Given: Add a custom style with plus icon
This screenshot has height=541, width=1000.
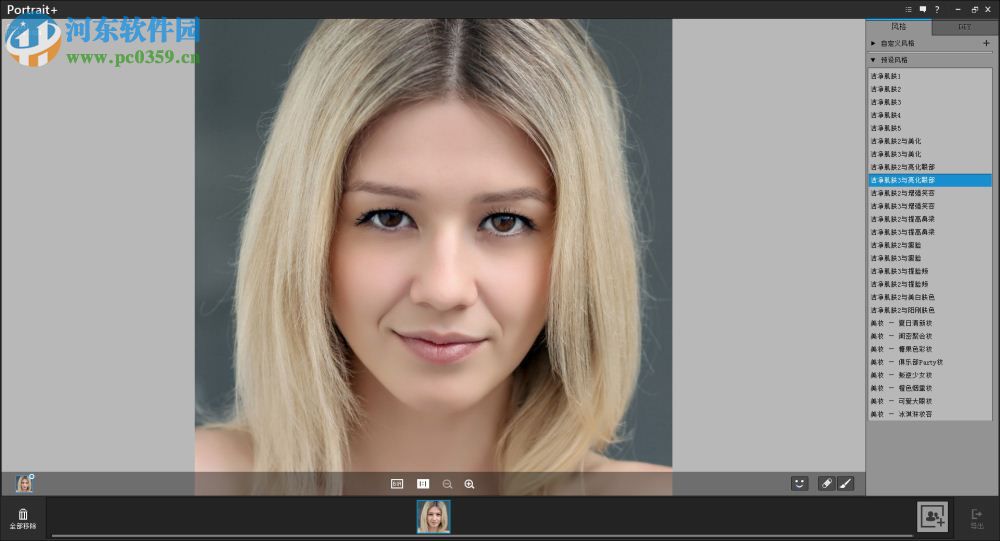Looking at the screenshot, I should coord(986,43).
